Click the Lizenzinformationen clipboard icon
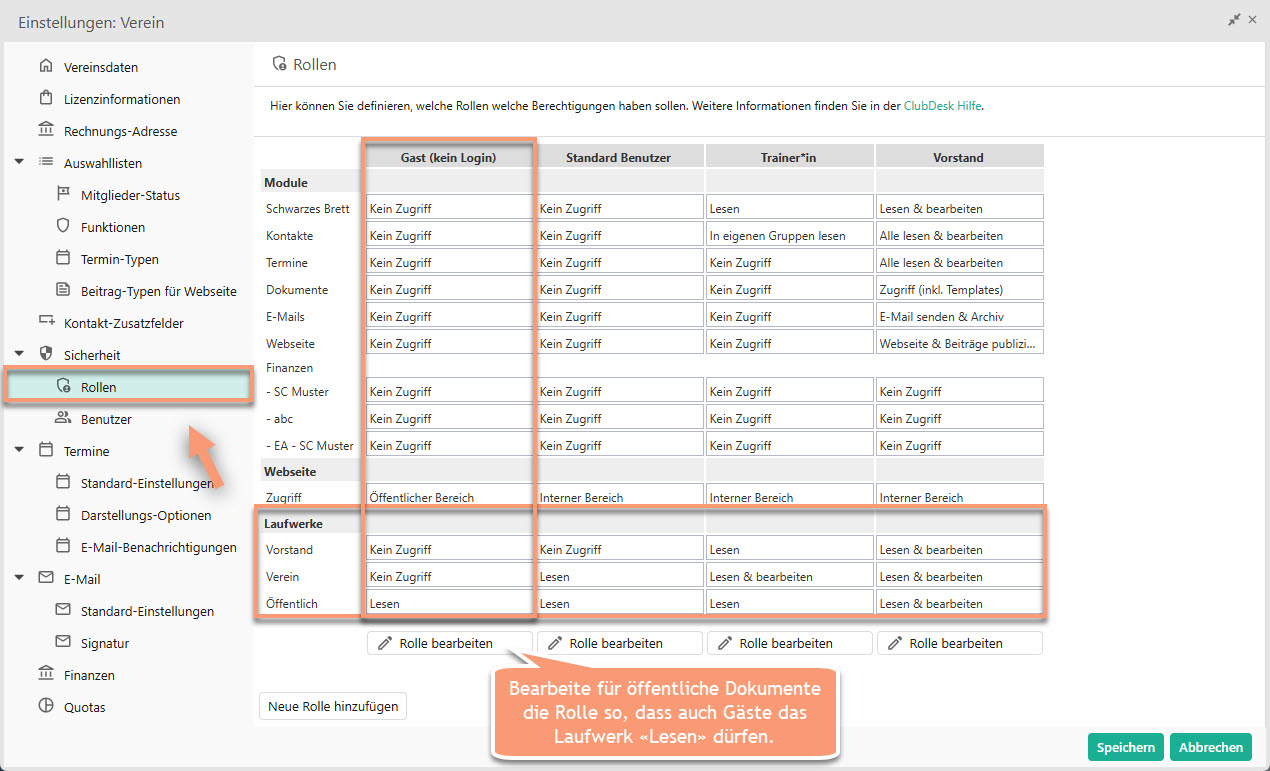Screen dimensions: 1270x771 tap(45, 99)
